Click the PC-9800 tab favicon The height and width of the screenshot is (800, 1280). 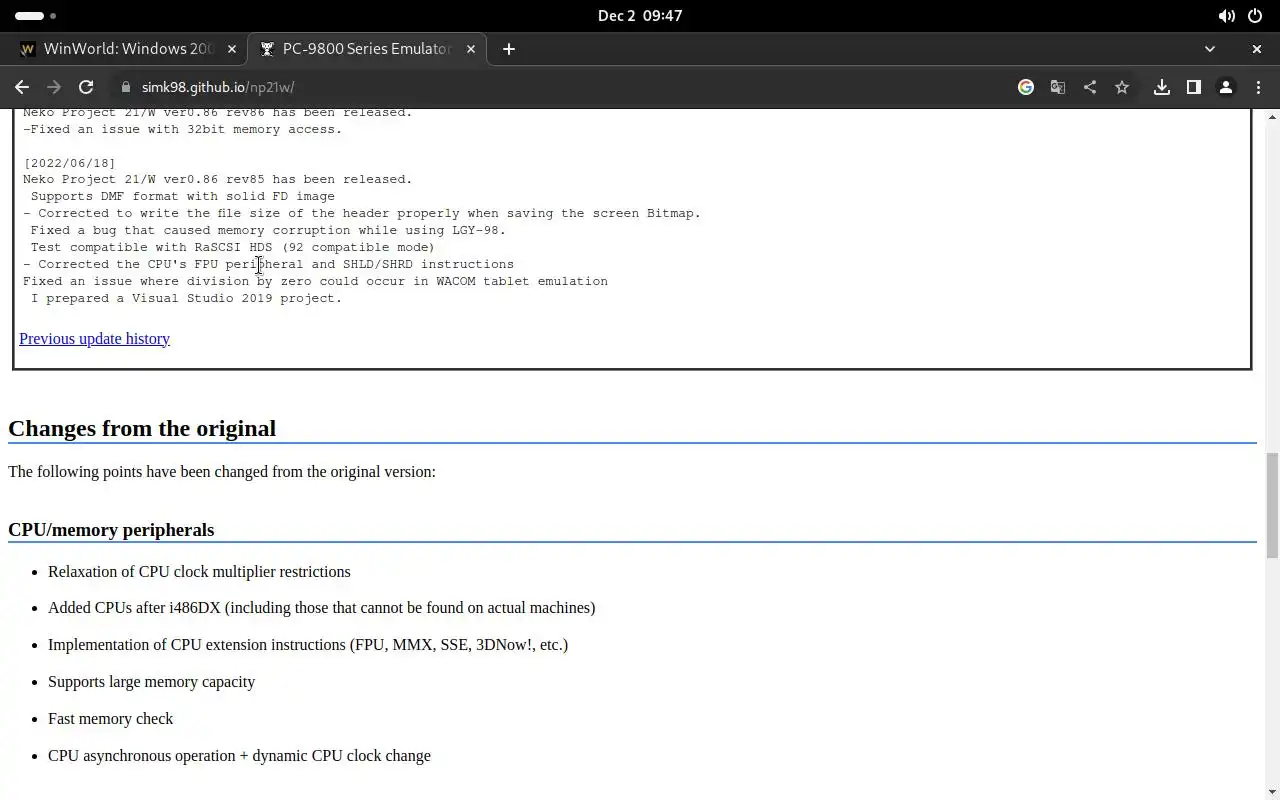click(267, 49)
